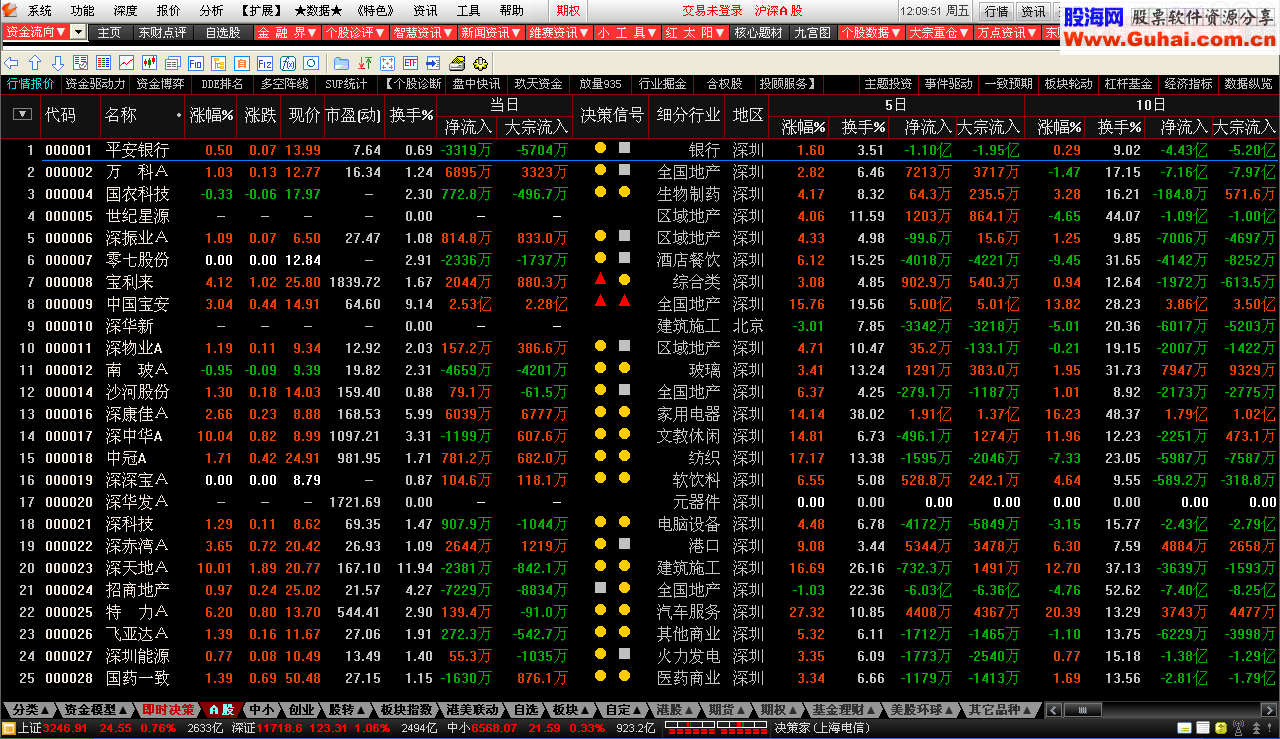
Task: Sort by the 涨幅% column header
Action: click(211, 115)
